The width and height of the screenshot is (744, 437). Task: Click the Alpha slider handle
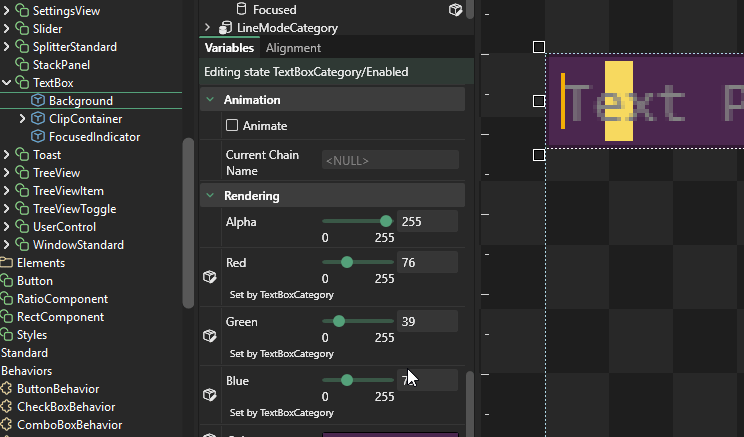click(386, 221)
